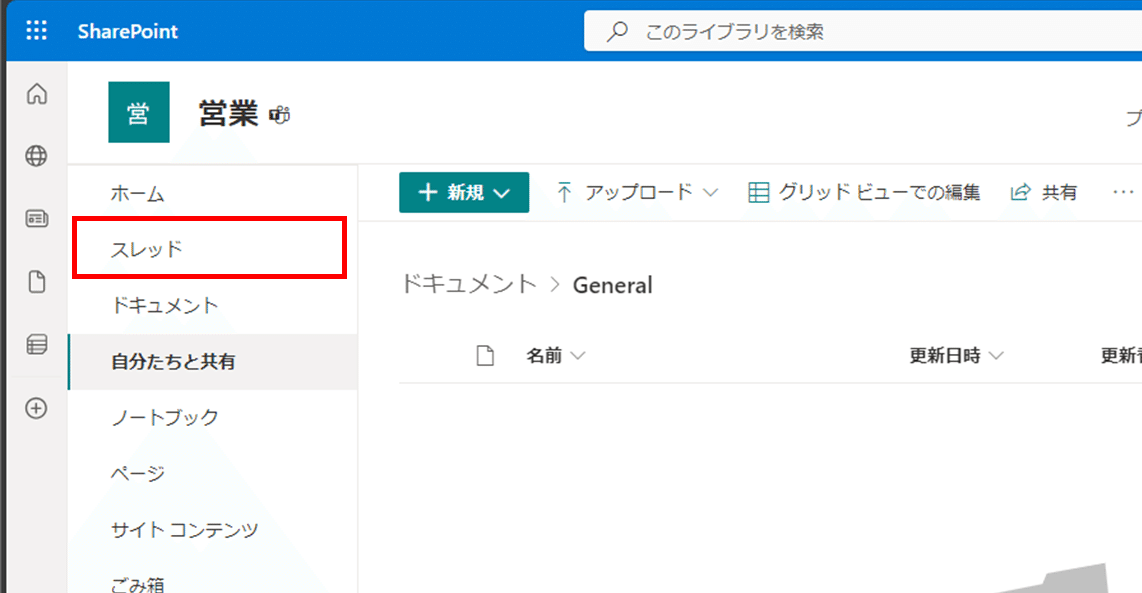The image size is (1142, 593).
Task: Open My files document icon
Action: [x=37, y=282]
